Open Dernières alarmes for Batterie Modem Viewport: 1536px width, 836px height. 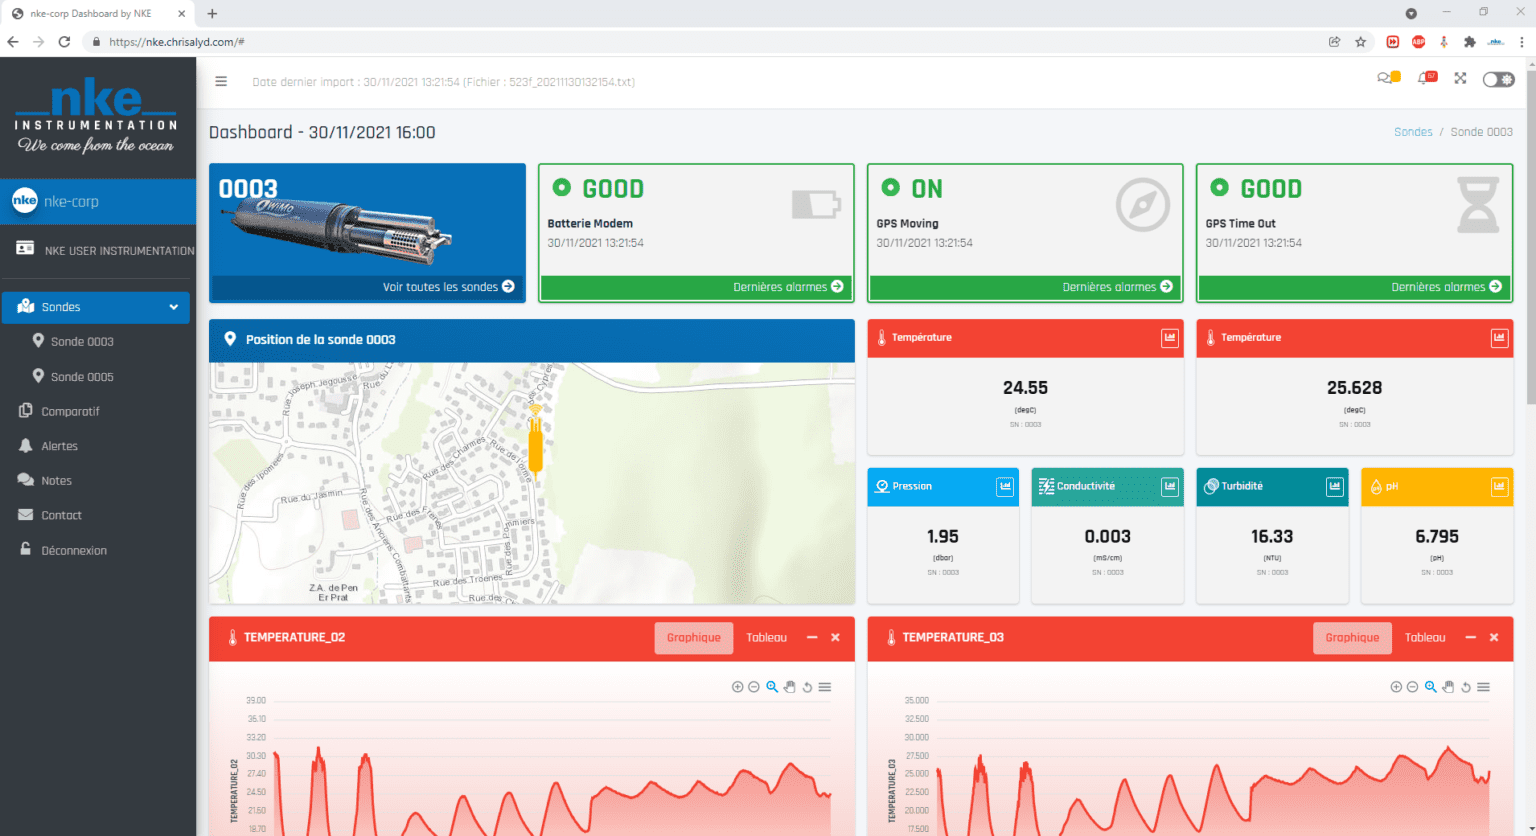click(788, 287)
